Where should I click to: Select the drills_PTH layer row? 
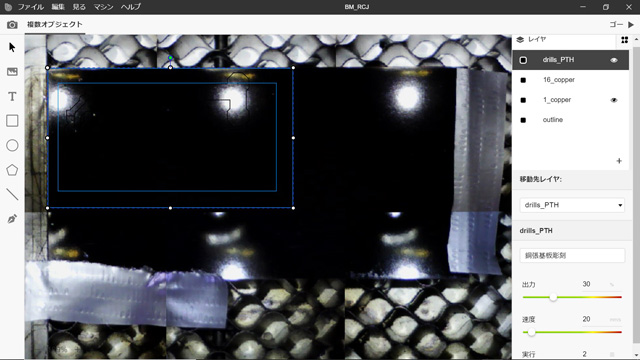(571, 60)
